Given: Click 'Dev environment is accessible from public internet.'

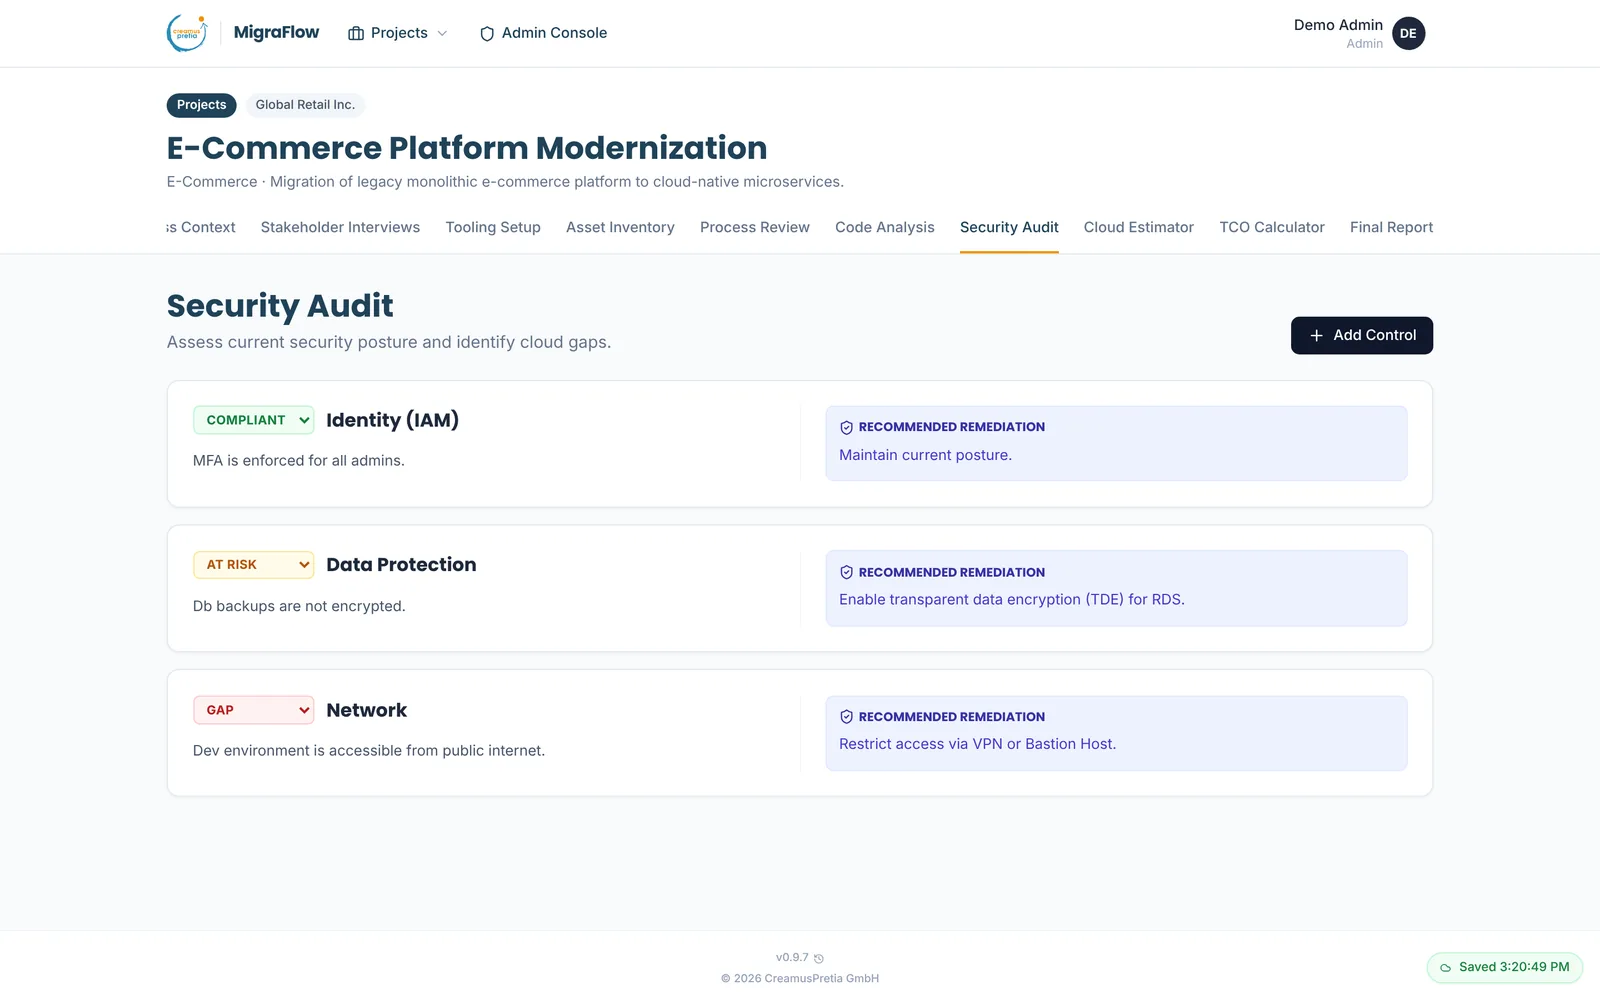Looking at the screenshot, I should pos(369,751).
